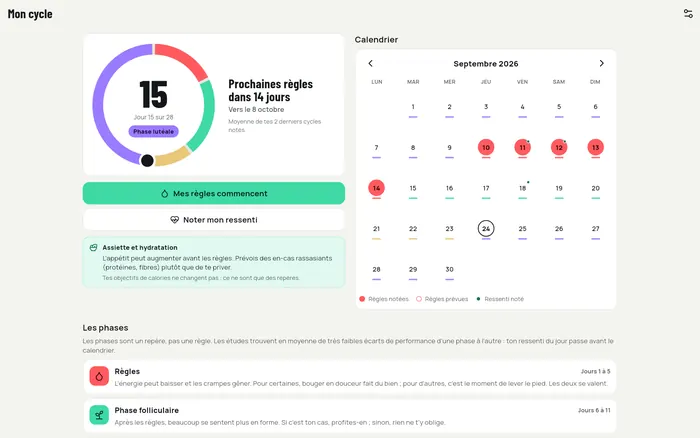Image resolution: width=700 pixels, height=438 pixels.
Task: Click the green sprout Phase folliculaire icon
Action: 99,415
